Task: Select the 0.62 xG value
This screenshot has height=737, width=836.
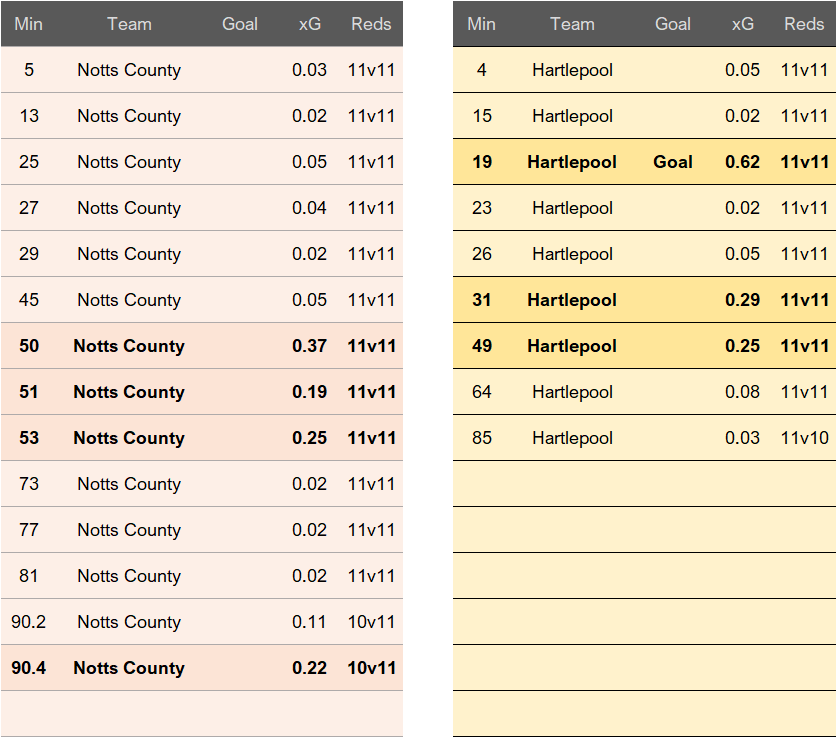Action: tap(742, 162)
